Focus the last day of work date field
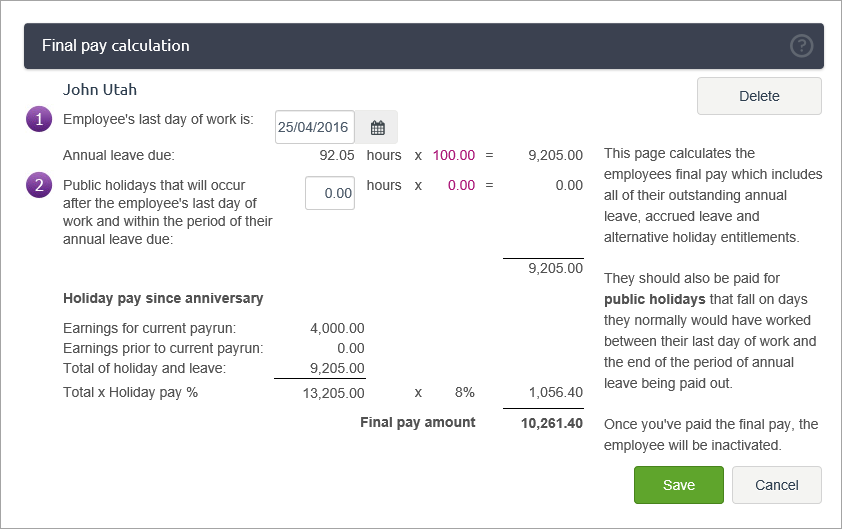This screenshot has height=529, width=842. pos(314,127)
